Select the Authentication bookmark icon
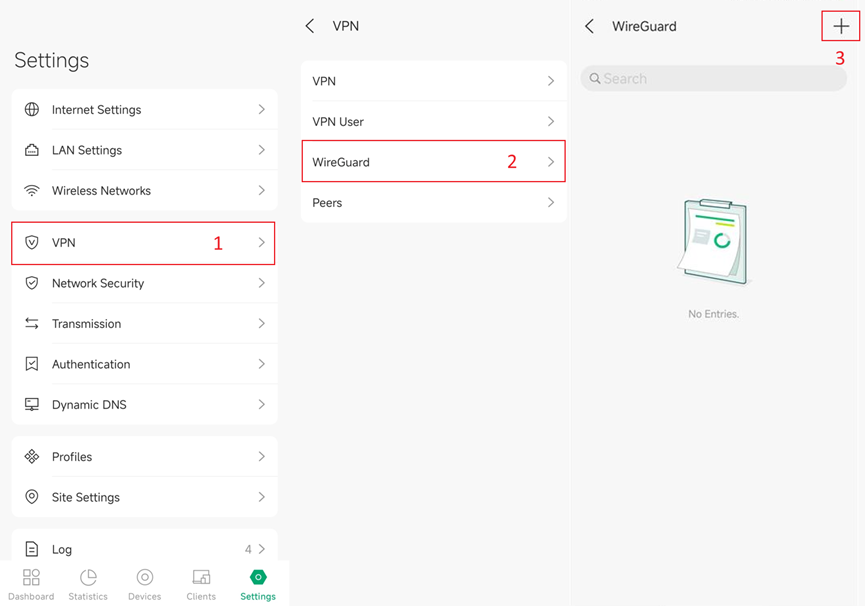 (31, 364)
